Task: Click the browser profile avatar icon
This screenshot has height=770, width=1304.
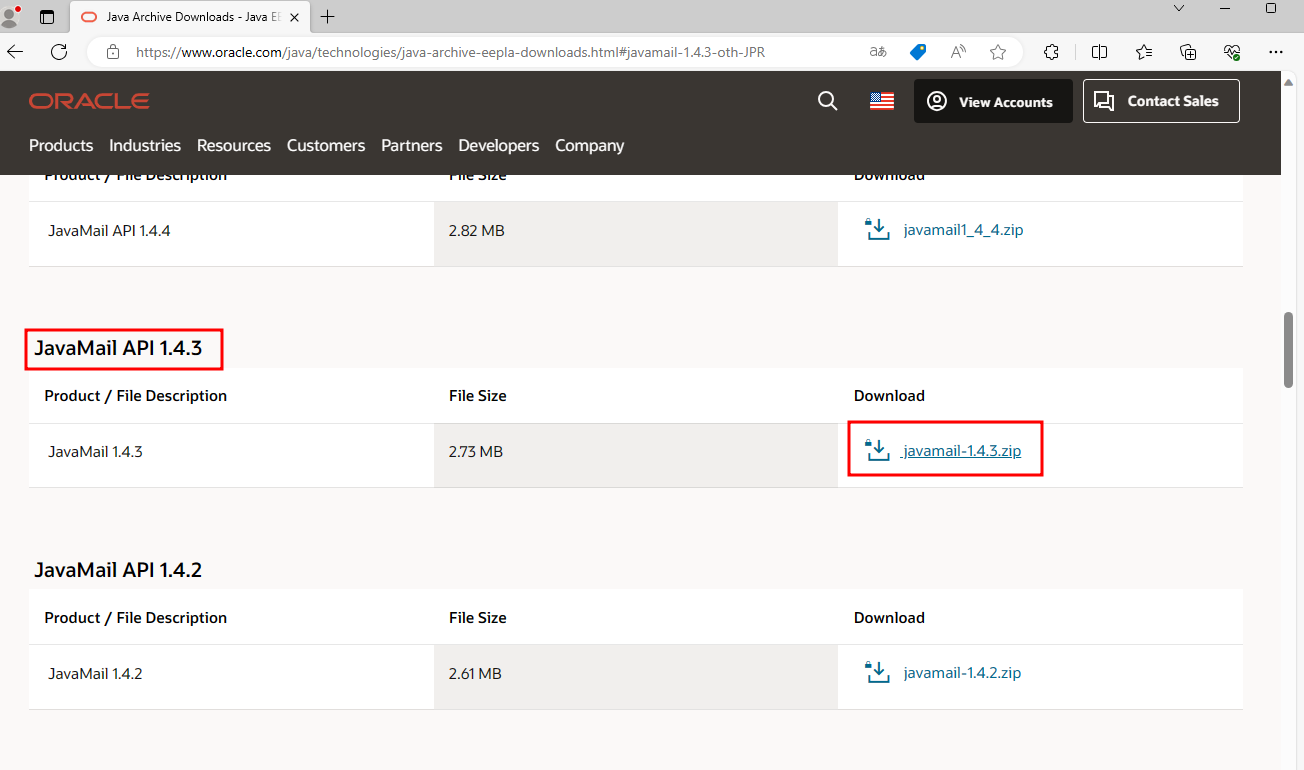Action: 12,16
